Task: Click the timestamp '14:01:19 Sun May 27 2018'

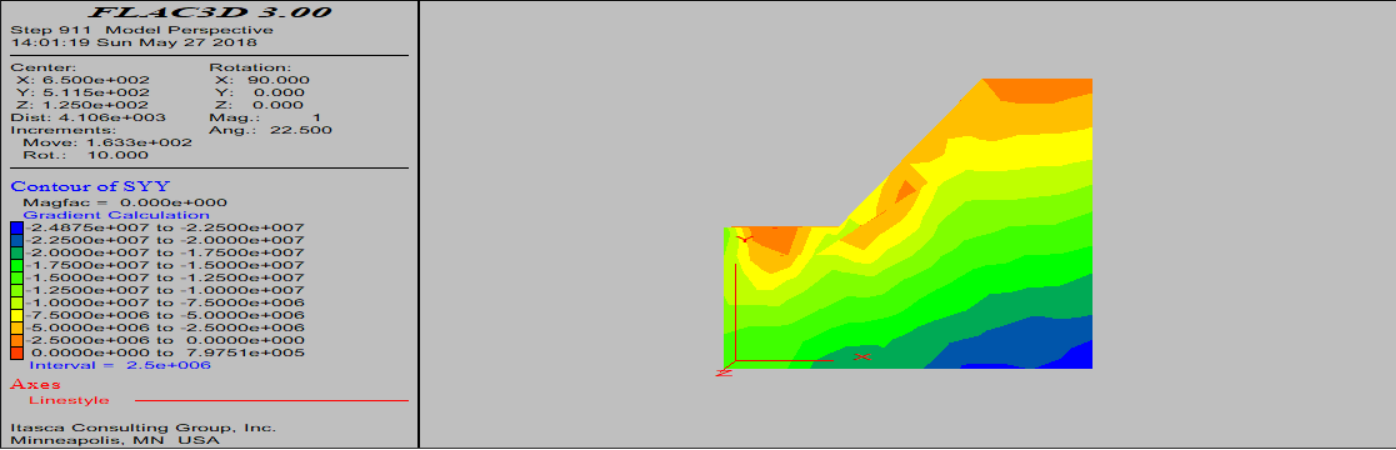Action: [x=134, y=42]
